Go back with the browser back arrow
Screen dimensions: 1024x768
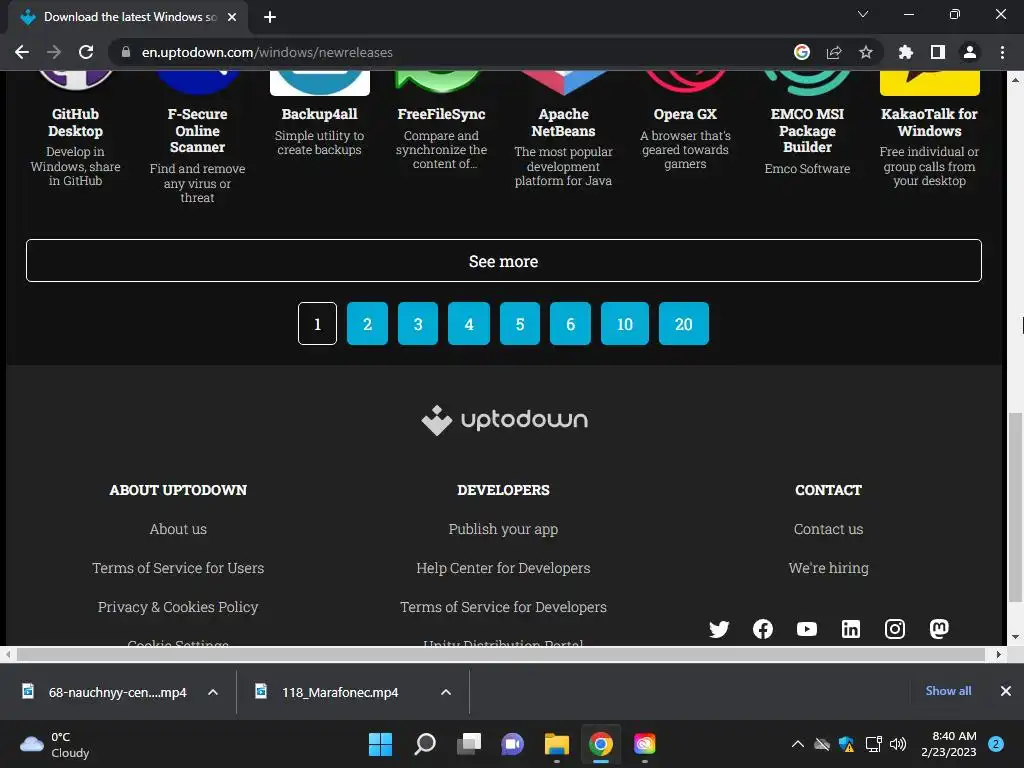click(x=22, y=52)
